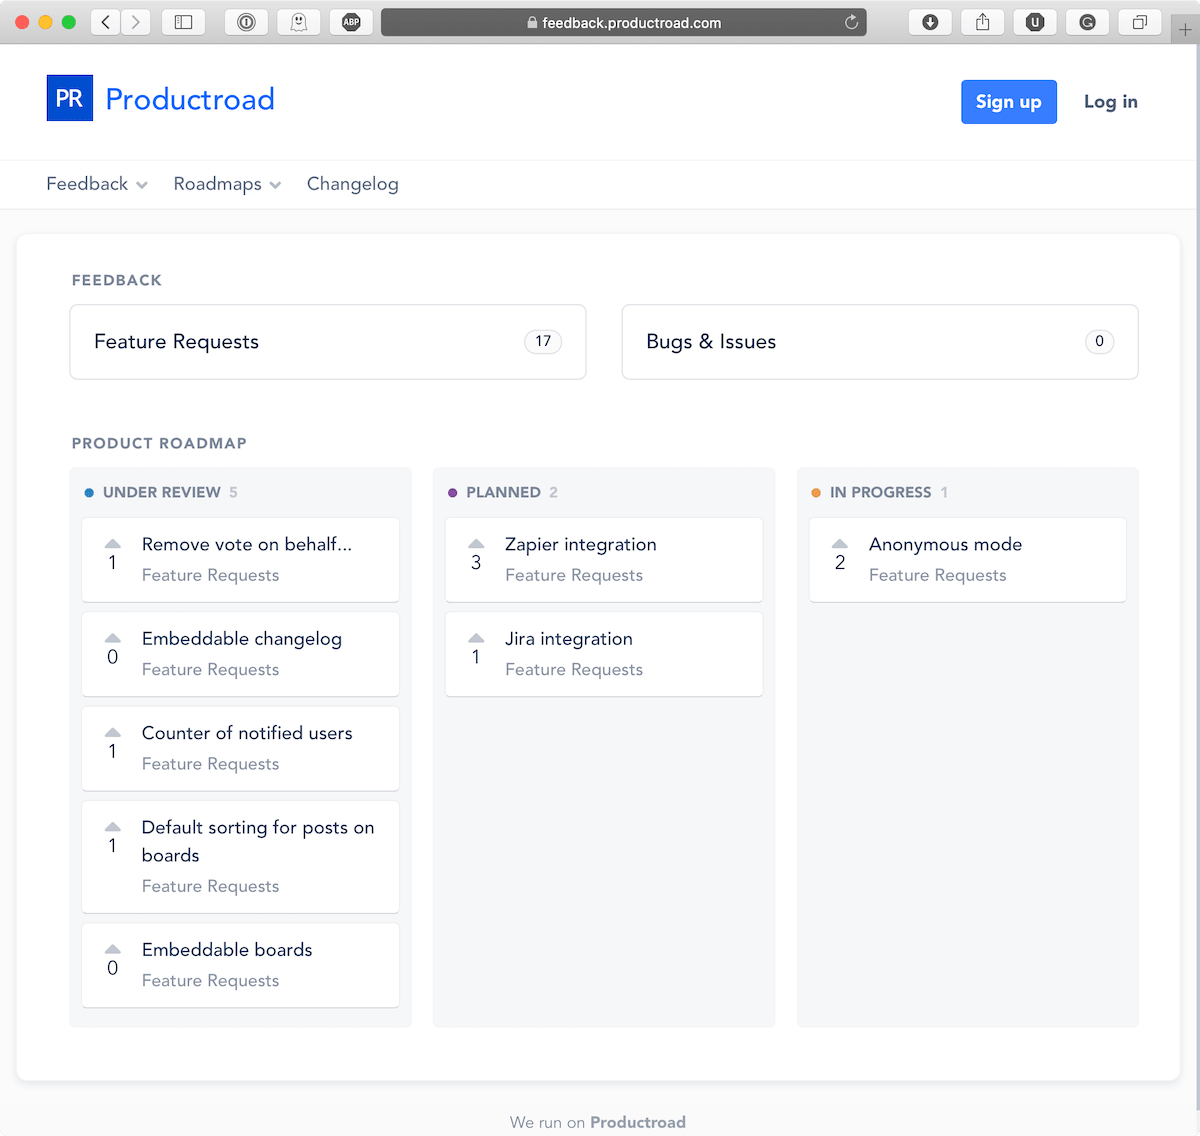Click Feature Requests label under Zapier integration

(574, 575)
